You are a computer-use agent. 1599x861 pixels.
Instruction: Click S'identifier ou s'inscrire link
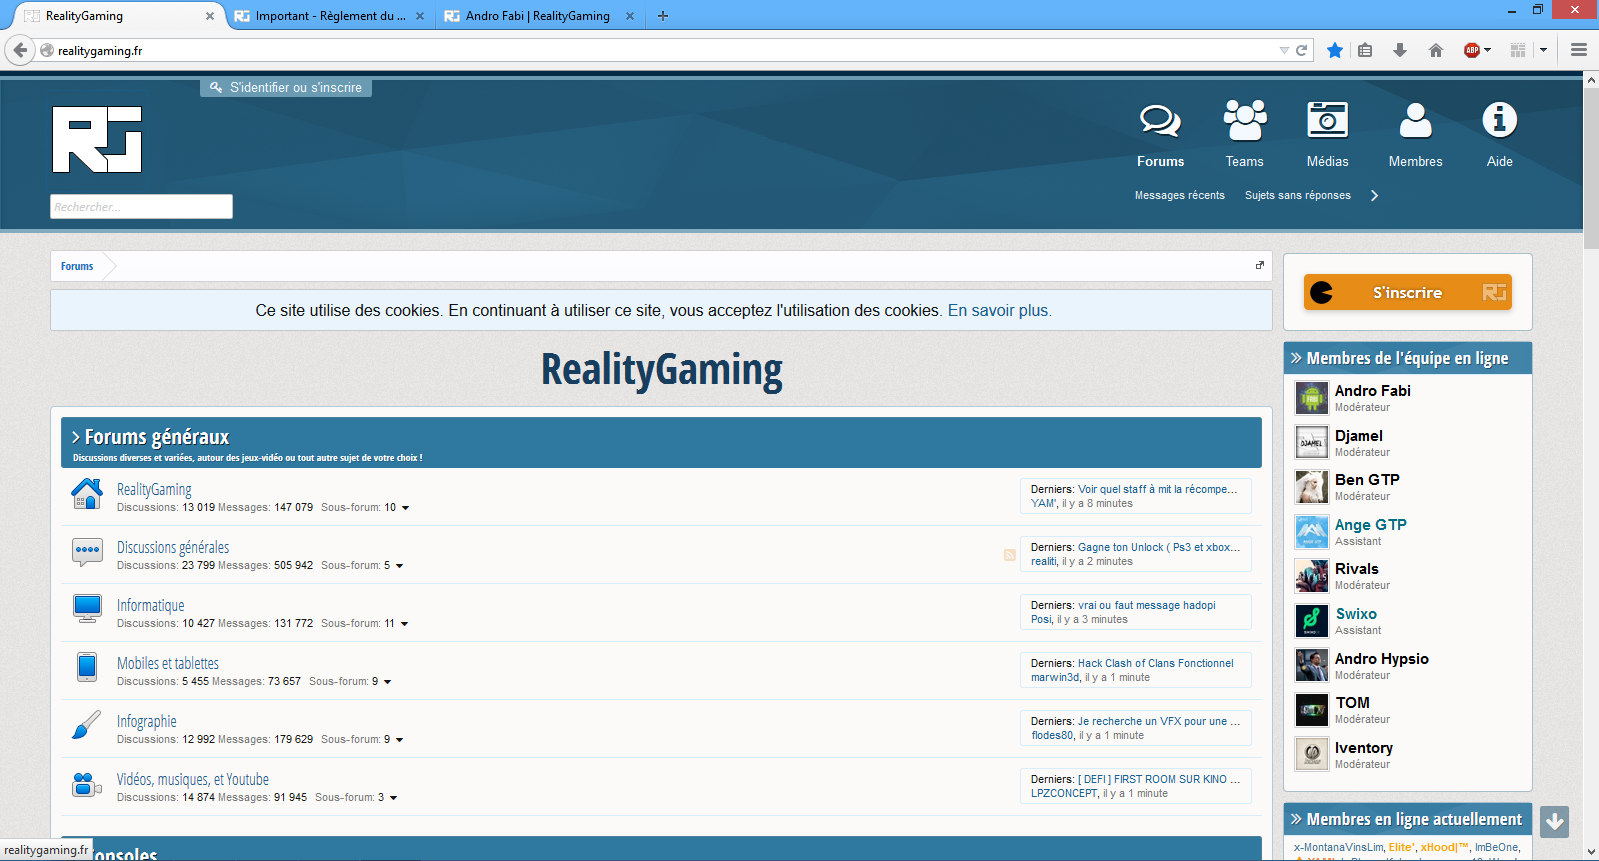[x=286, y=88]
